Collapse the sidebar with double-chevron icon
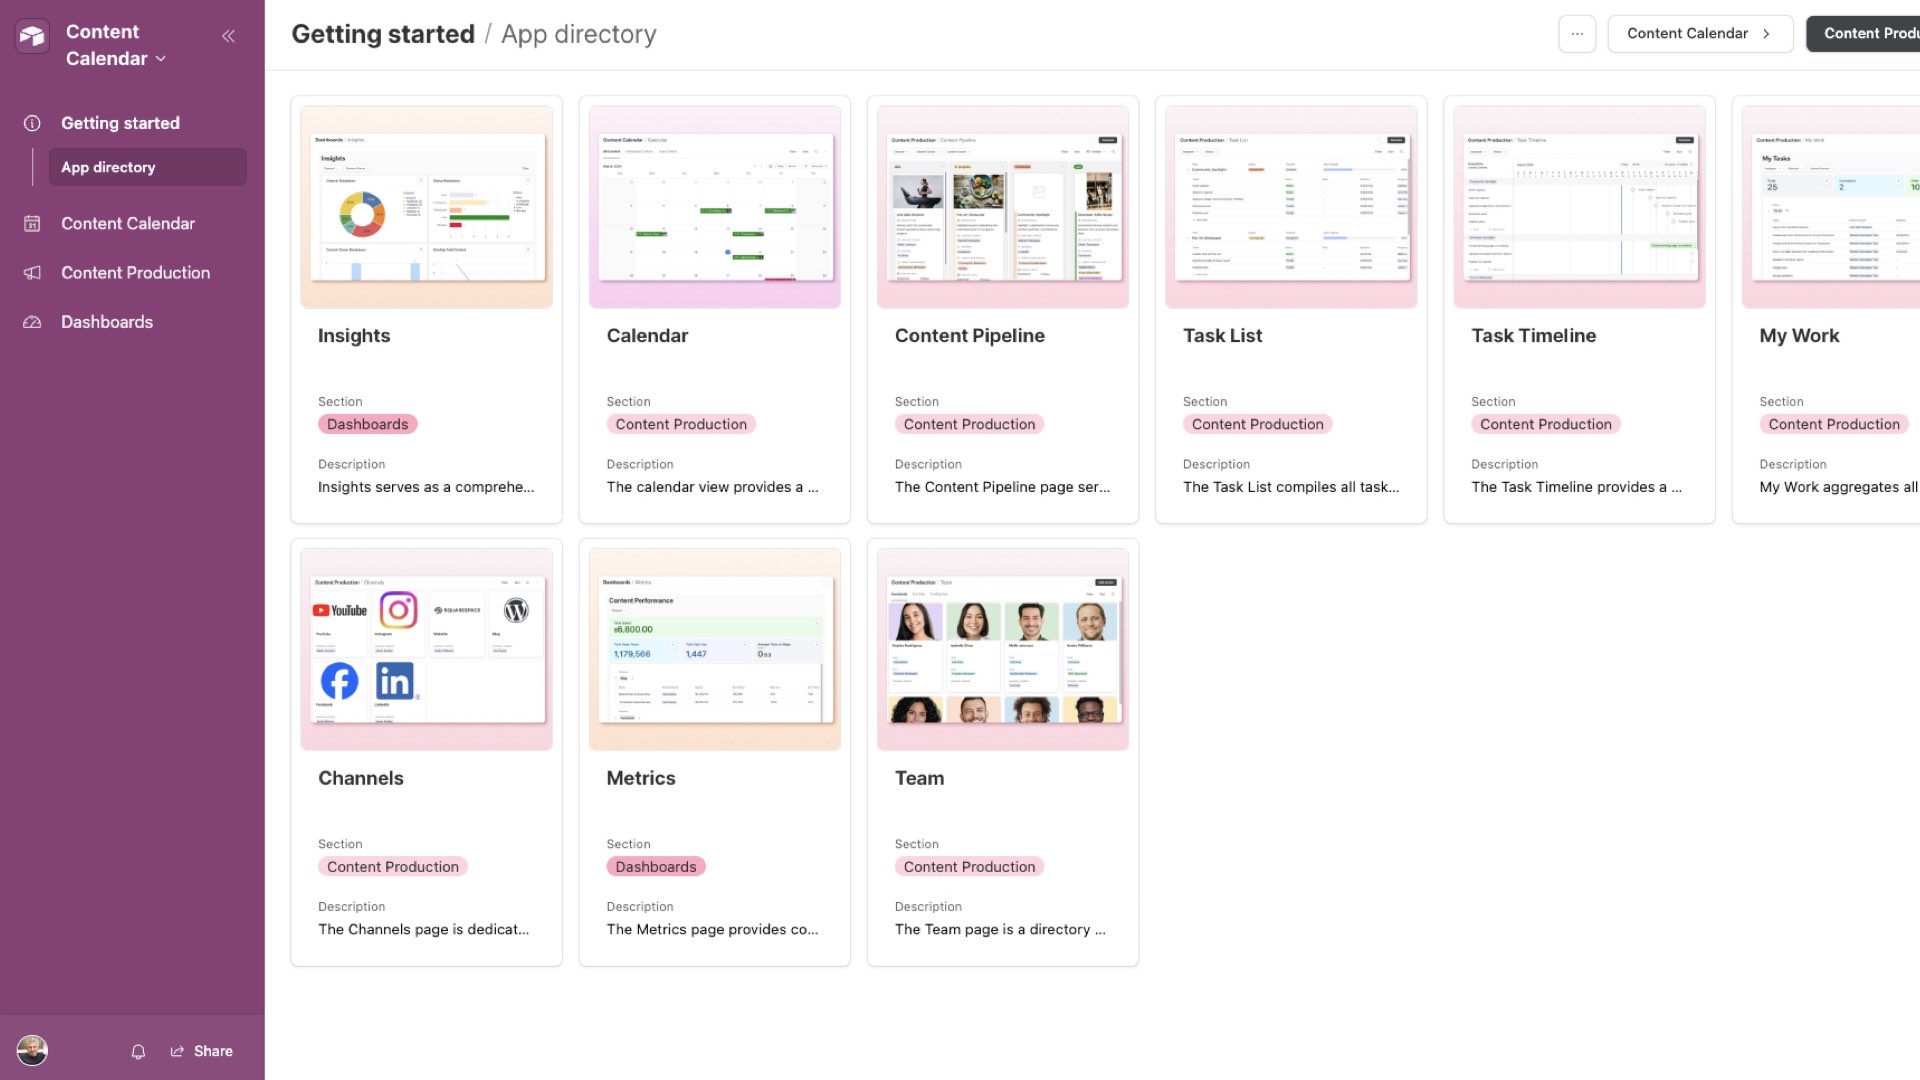 click(x=228, y=36)
